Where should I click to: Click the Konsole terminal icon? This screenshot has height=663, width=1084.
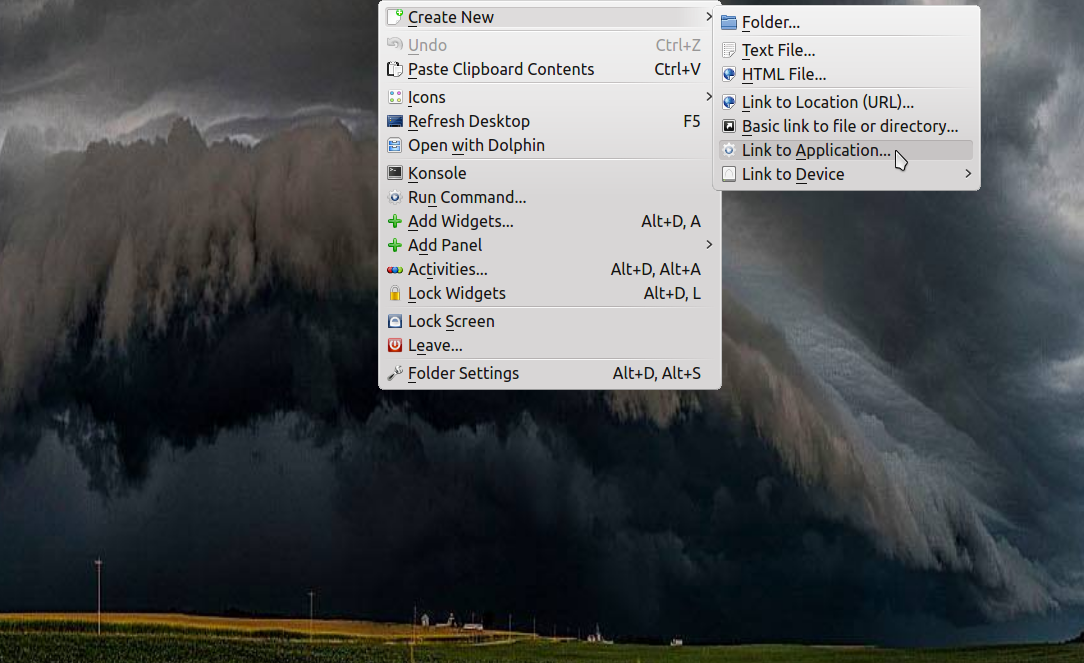(395, 173)
